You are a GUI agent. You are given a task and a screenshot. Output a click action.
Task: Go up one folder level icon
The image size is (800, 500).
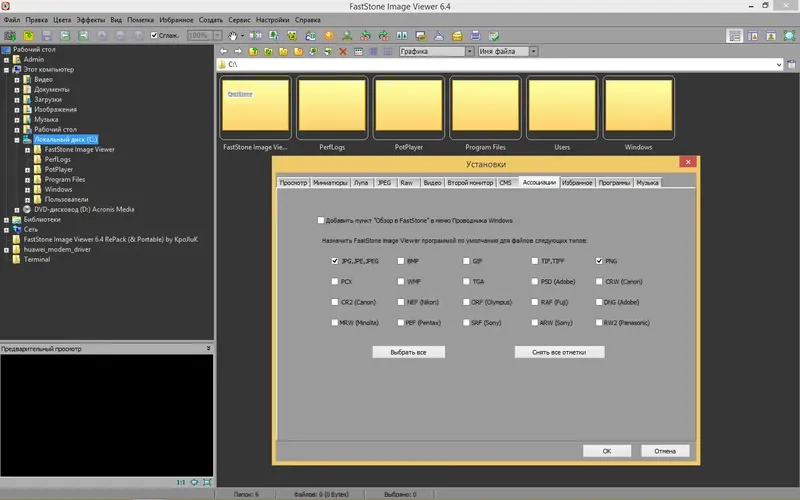(253, 52)
